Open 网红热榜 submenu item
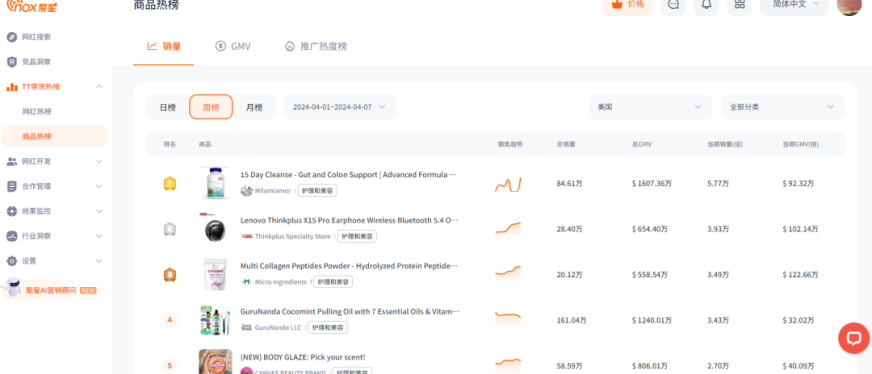The width and height of the screenshot is (872, 374). (x=37, y=112)
